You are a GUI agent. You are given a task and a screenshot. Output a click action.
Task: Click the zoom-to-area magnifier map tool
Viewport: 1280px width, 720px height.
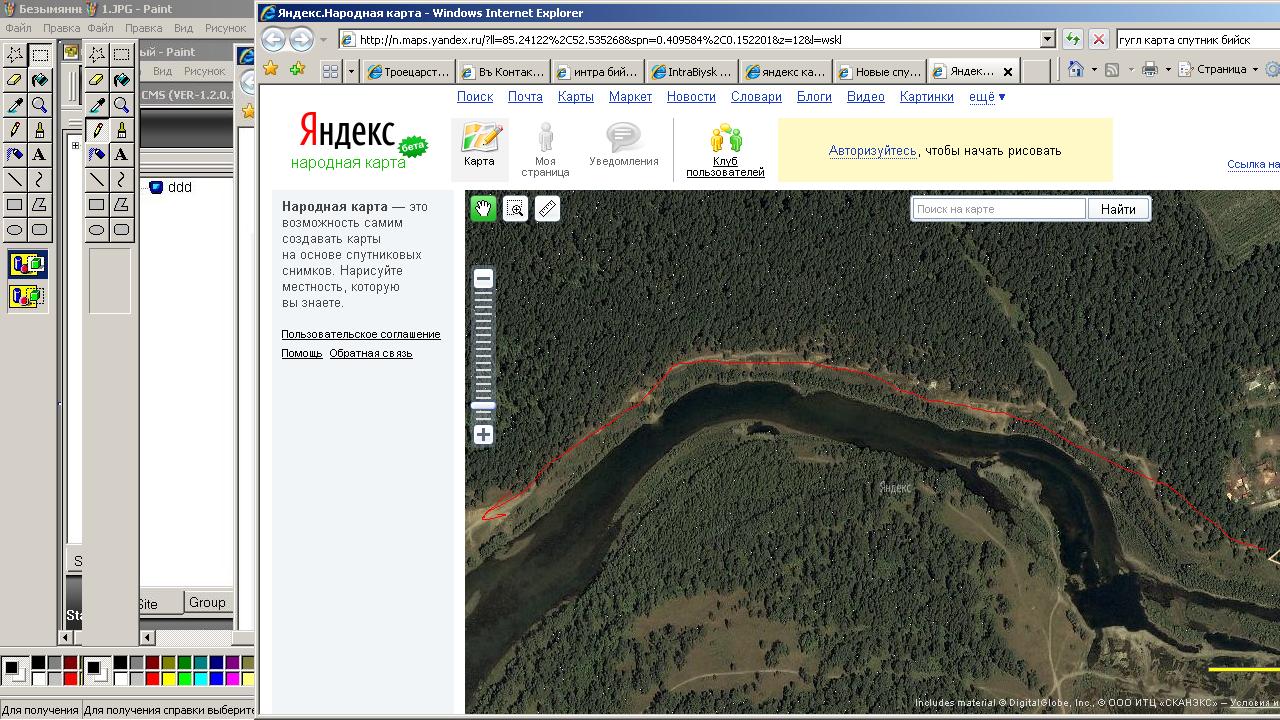(515, 209)
